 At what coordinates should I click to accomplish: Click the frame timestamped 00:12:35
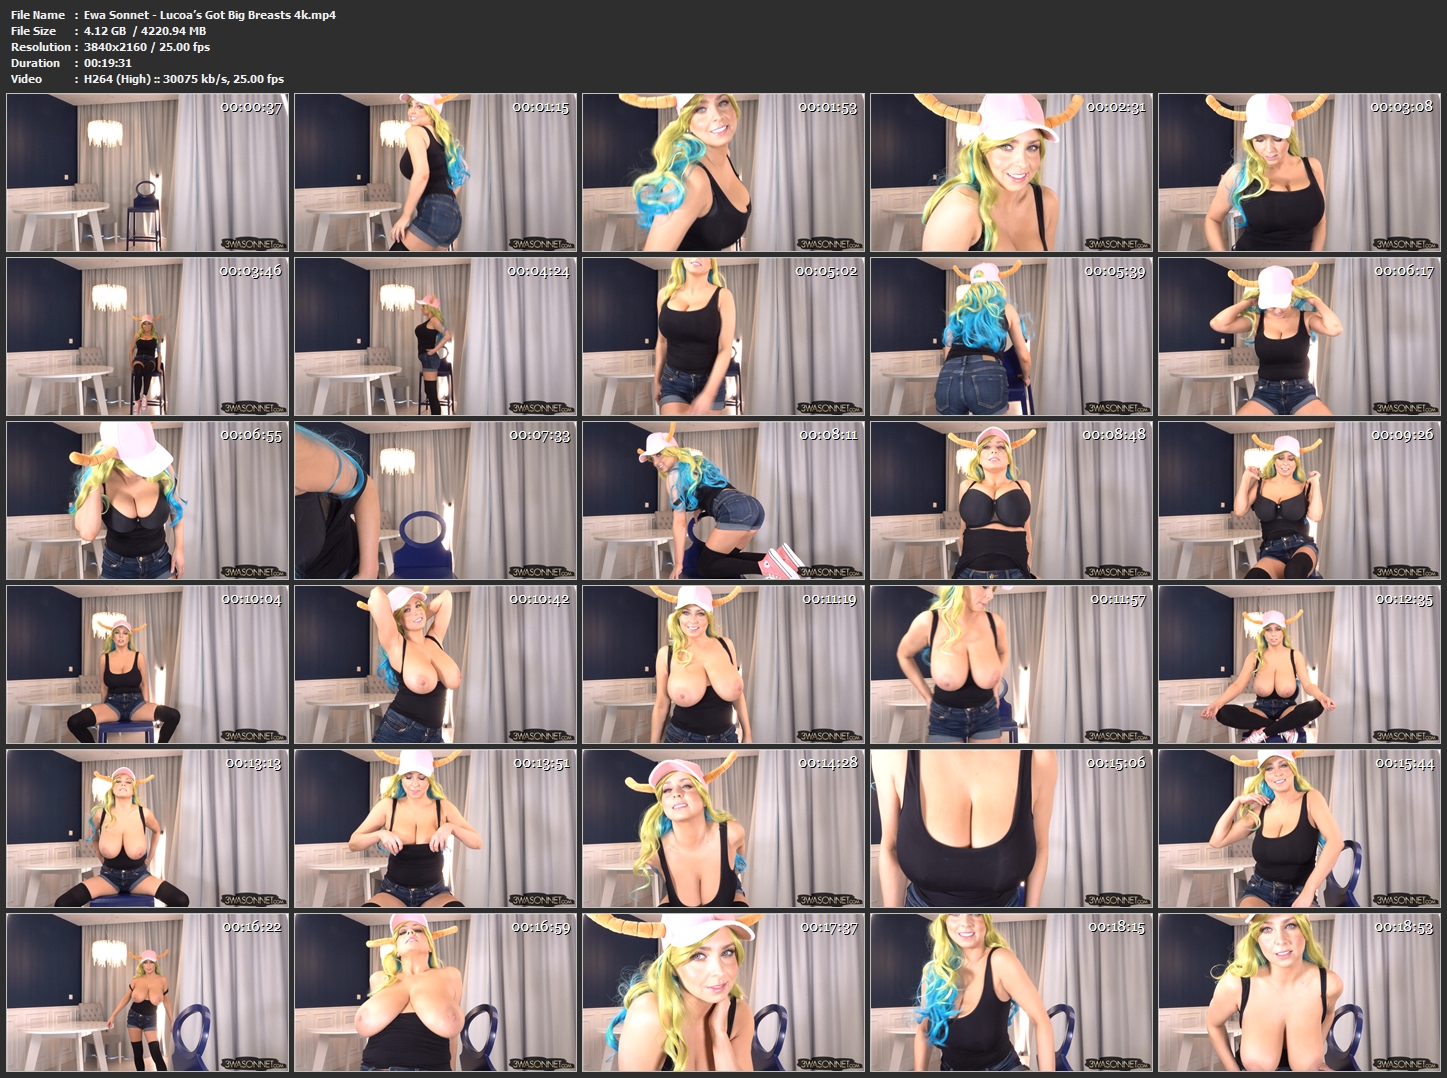coord(1299,664)
